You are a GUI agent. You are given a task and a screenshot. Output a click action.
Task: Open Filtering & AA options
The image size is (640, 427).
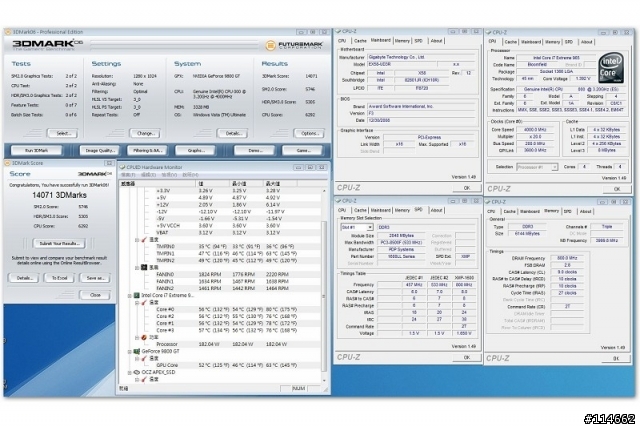[x=148, y=151]
